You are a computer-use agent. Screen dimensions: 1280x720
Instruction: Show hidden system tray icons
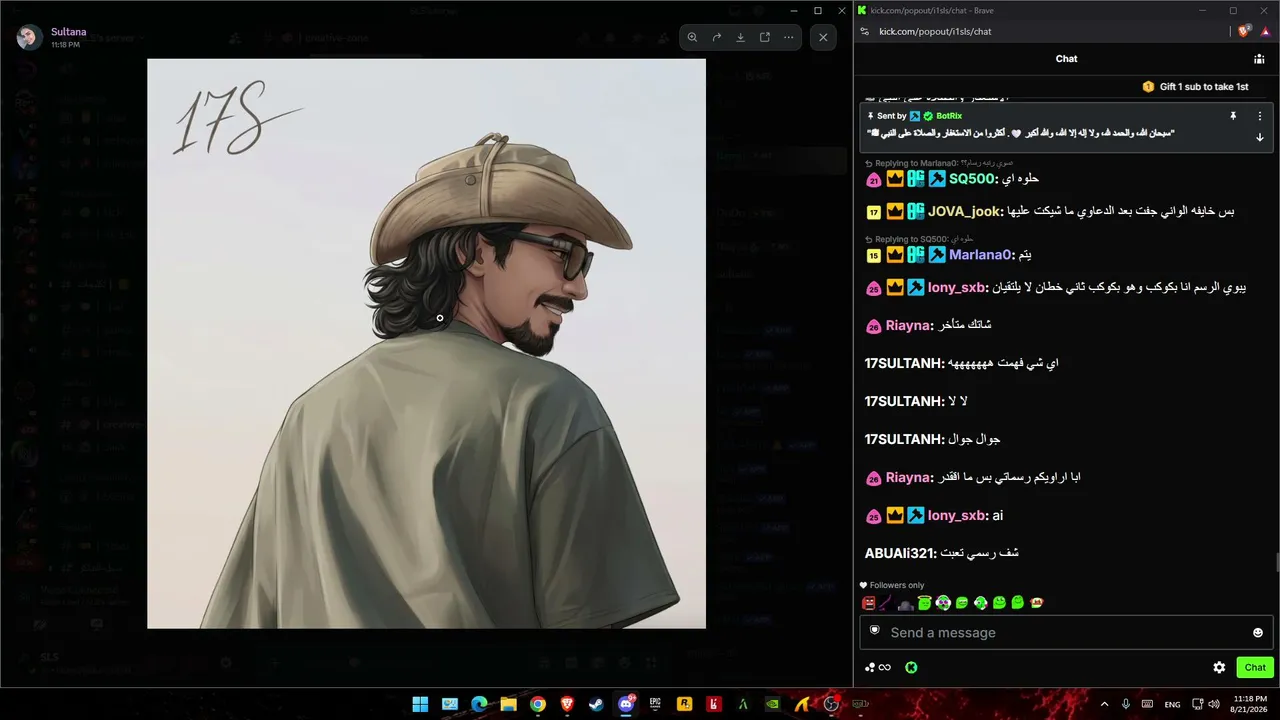tap(1104, 704)
